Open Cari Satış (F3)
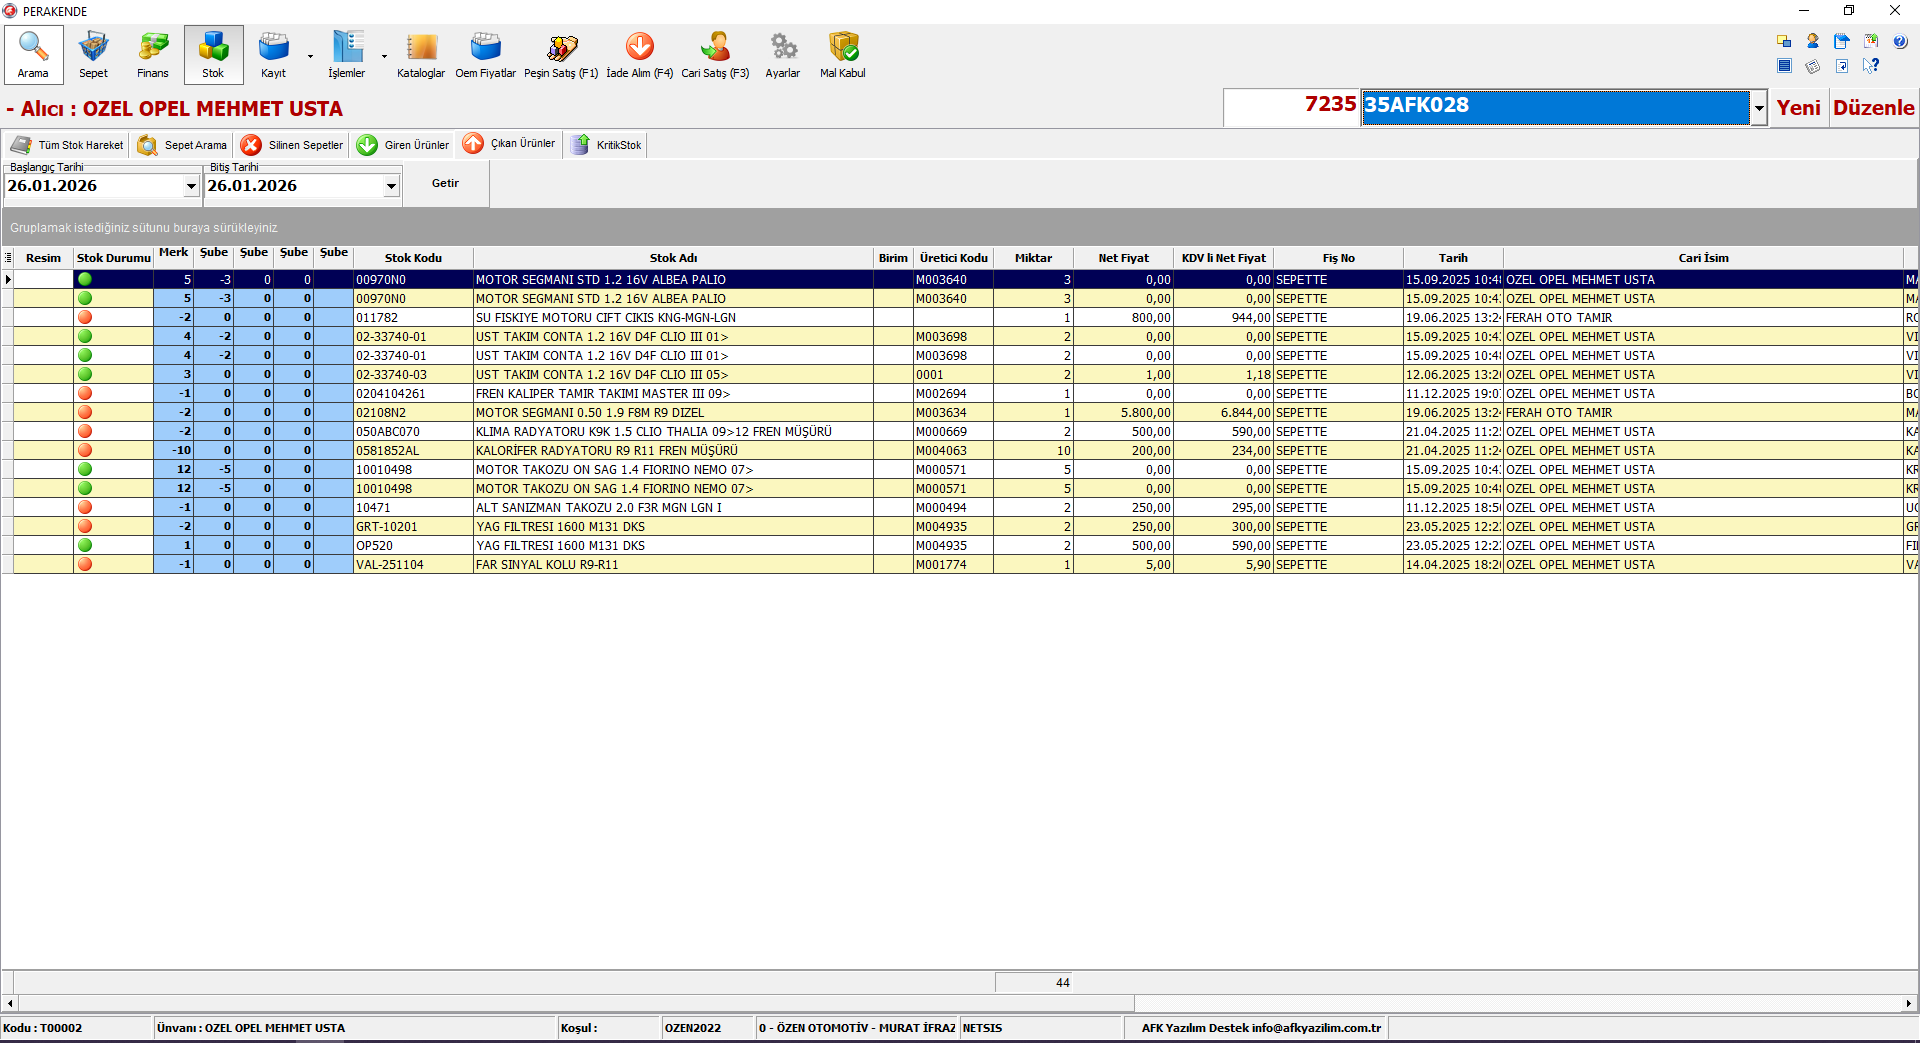This screenshot has height=1043, width=1920. [715, 54]
